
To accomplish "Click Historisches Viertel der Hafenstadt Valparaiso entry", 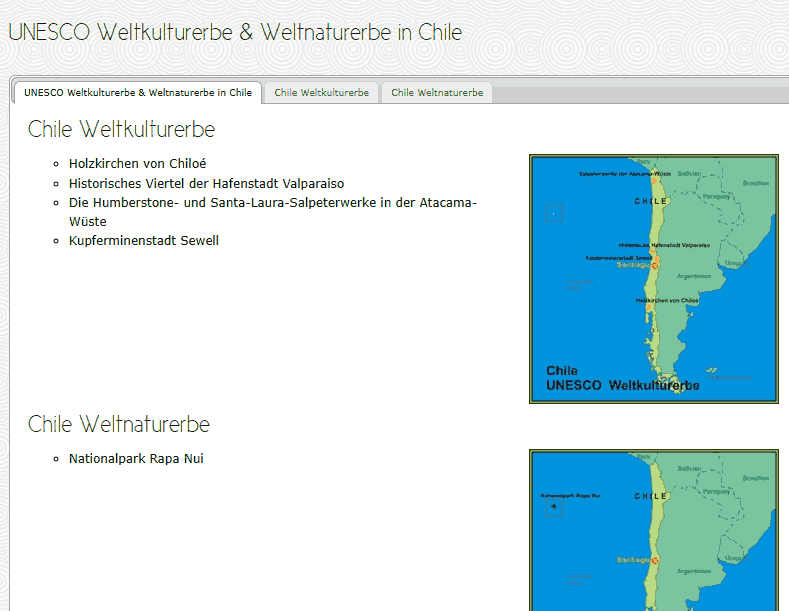I will (206, 183).
